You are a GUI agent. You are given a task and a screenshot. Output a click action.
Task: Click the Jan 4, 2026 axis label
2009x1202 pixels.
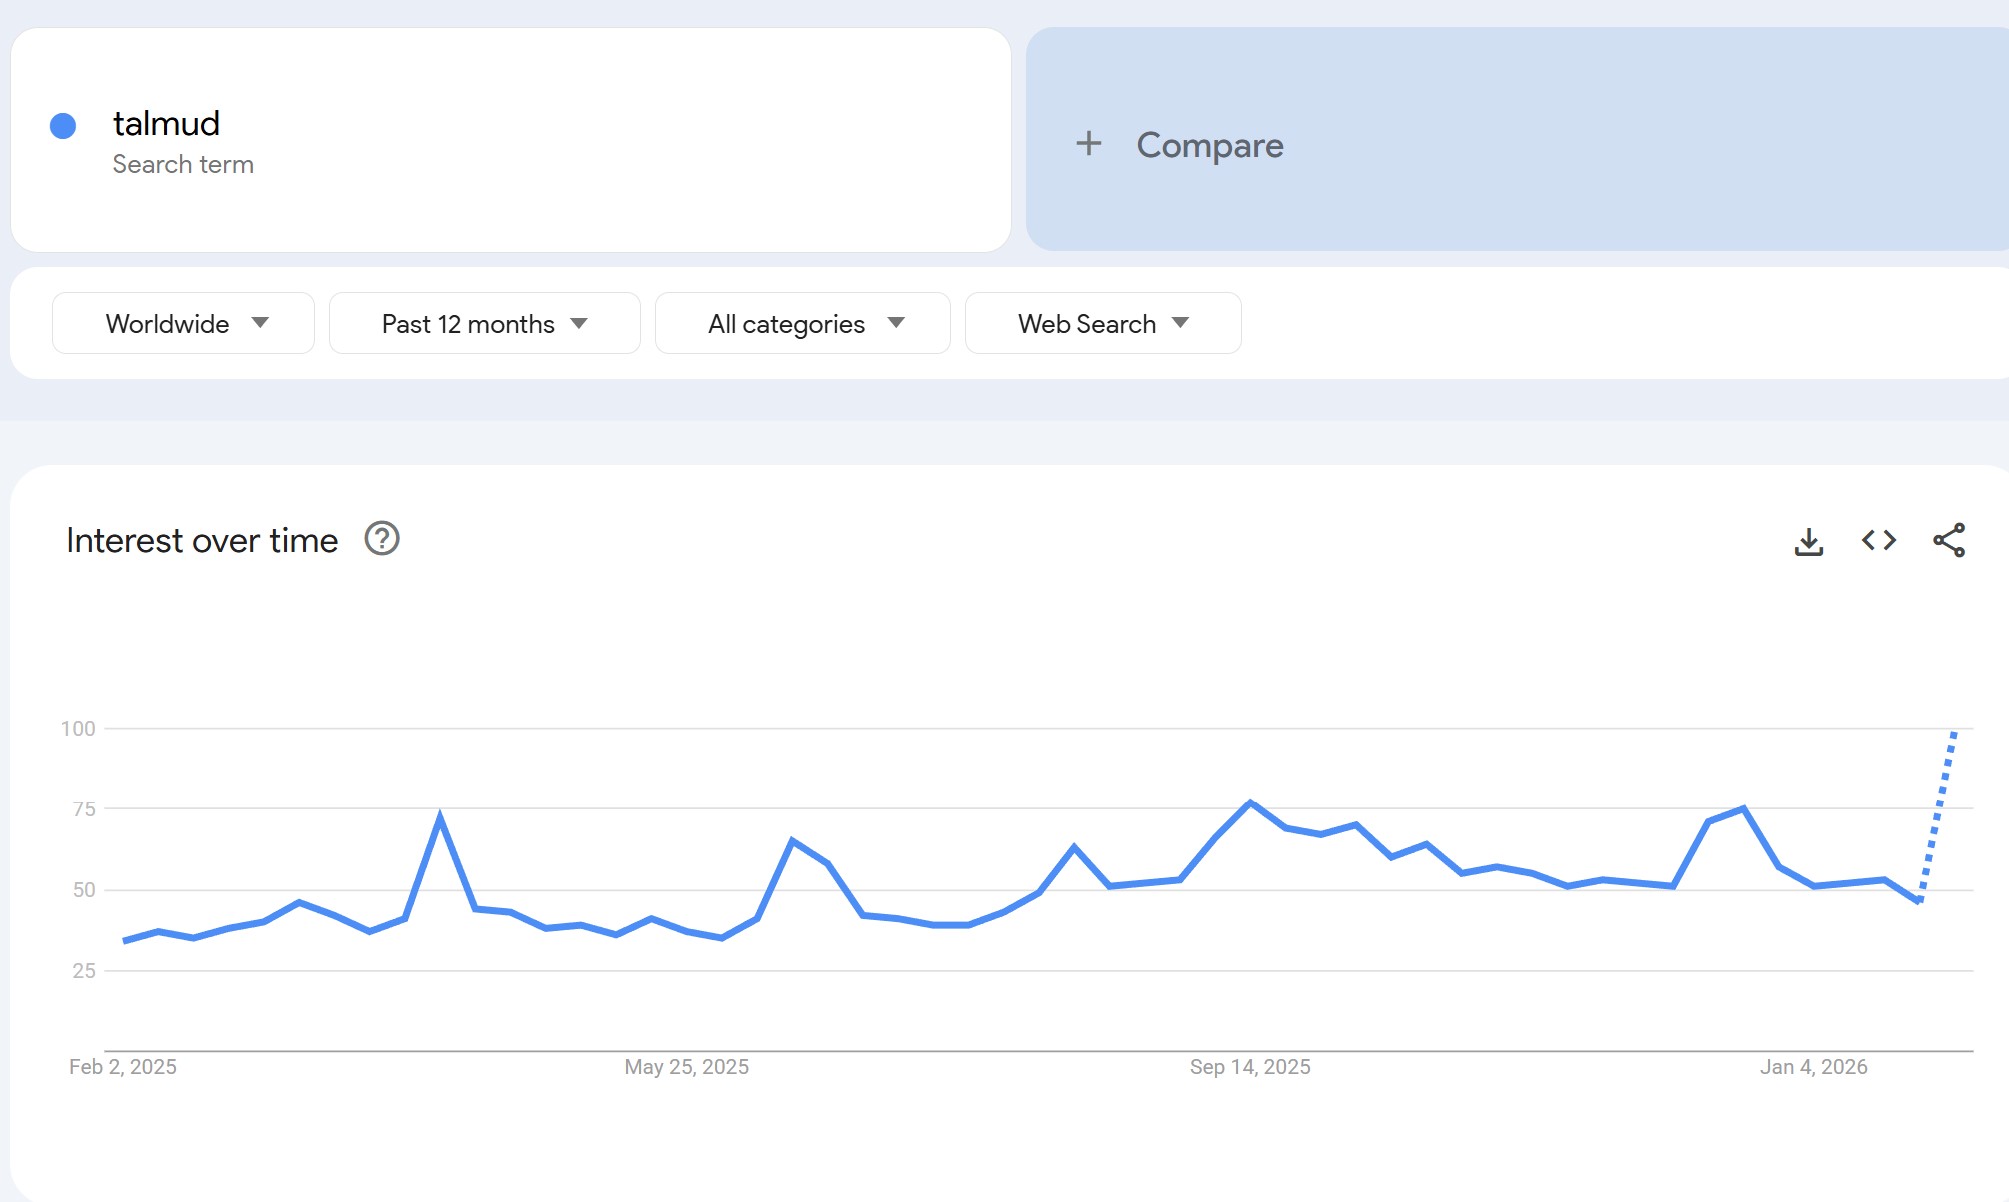[x=1813, y=1067]
